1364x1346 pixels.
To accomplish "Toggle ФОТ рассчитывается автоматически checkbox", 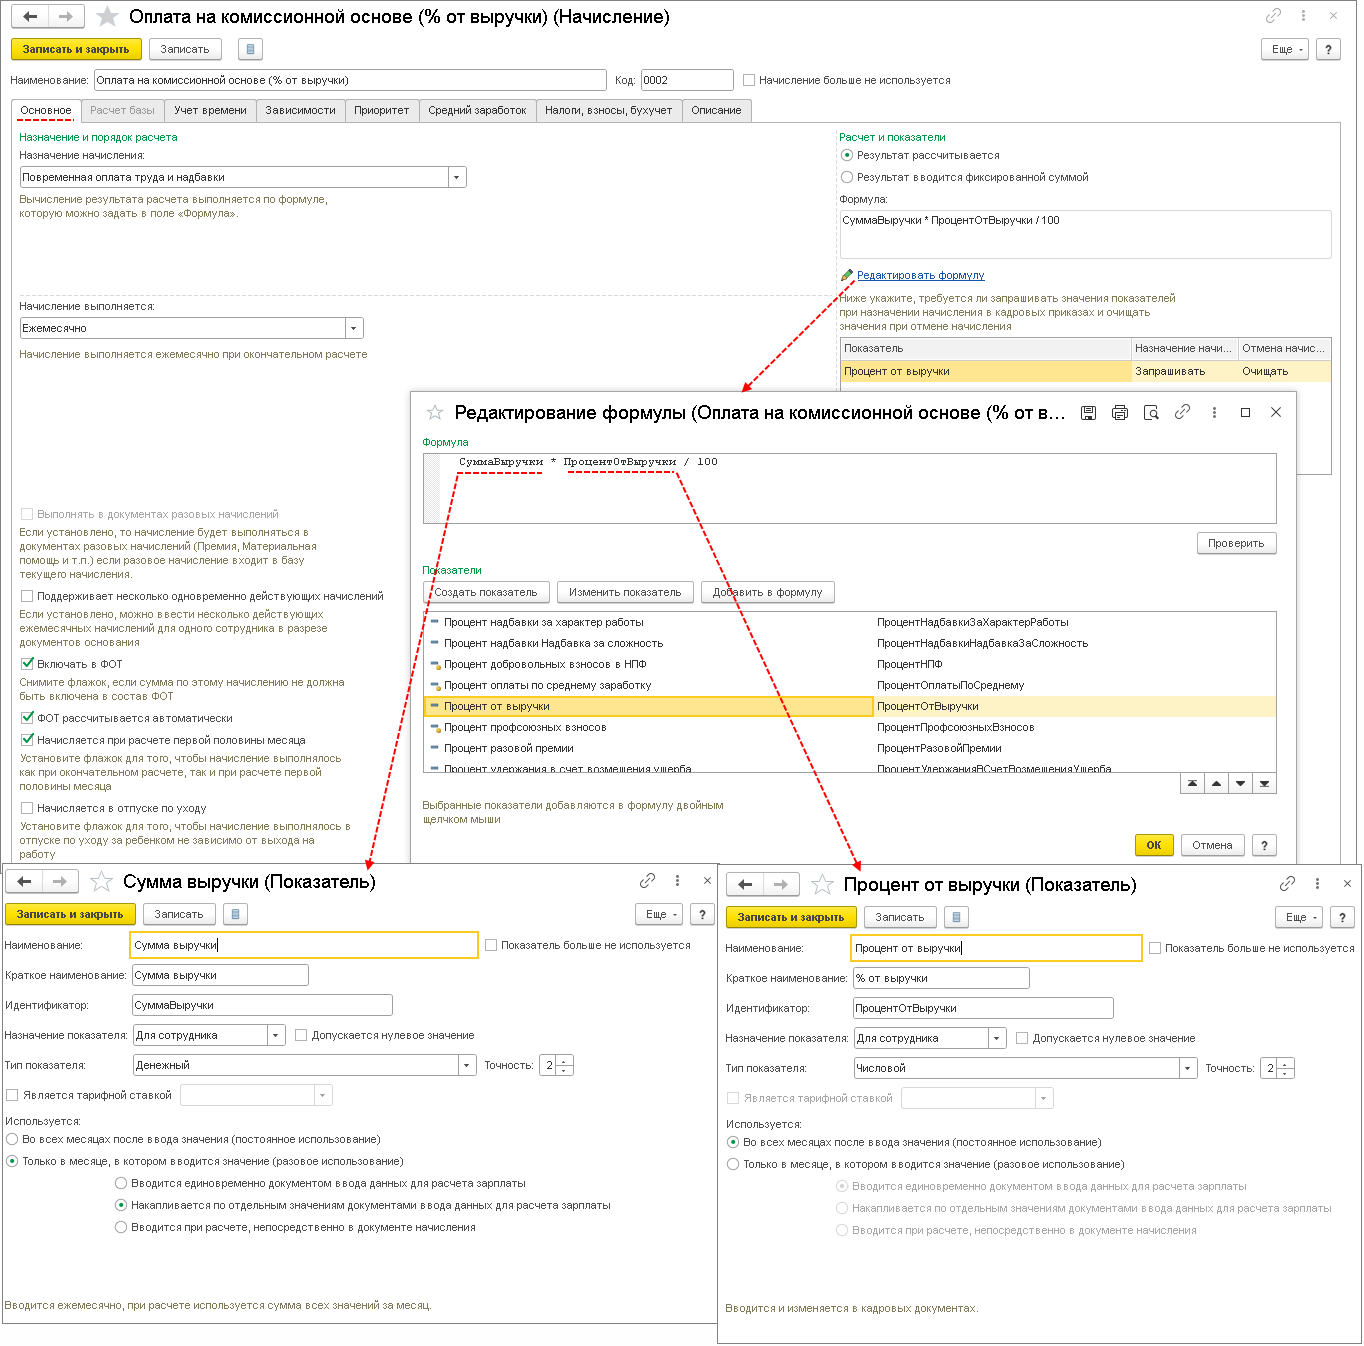I will (27, 718).
